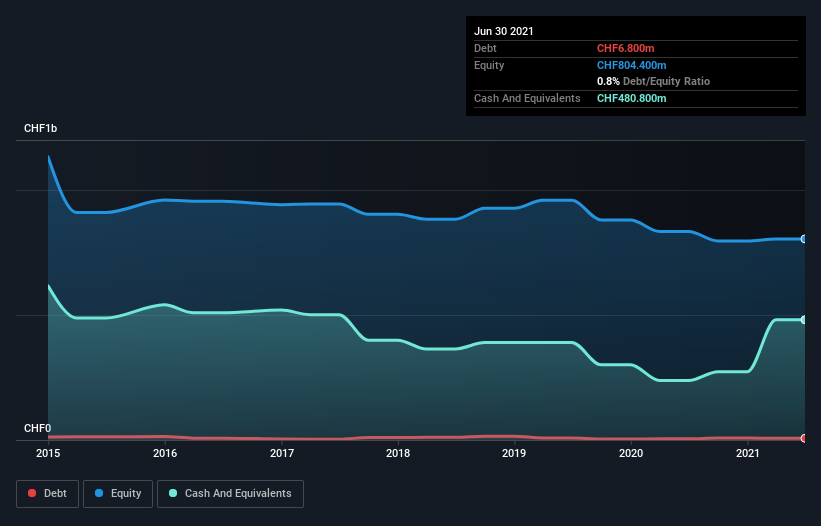Image resolution: width=821 pixels, height=526 pixels.
Task: Click the 2021 x-axis label
Action: 748,453
